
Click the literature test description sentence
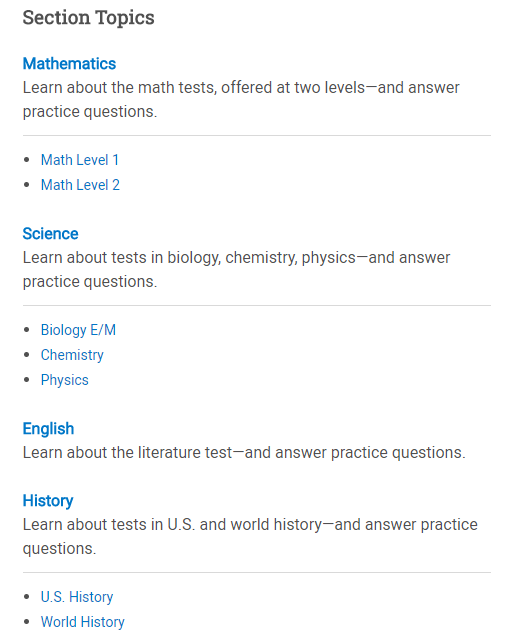tap(244, 453)
